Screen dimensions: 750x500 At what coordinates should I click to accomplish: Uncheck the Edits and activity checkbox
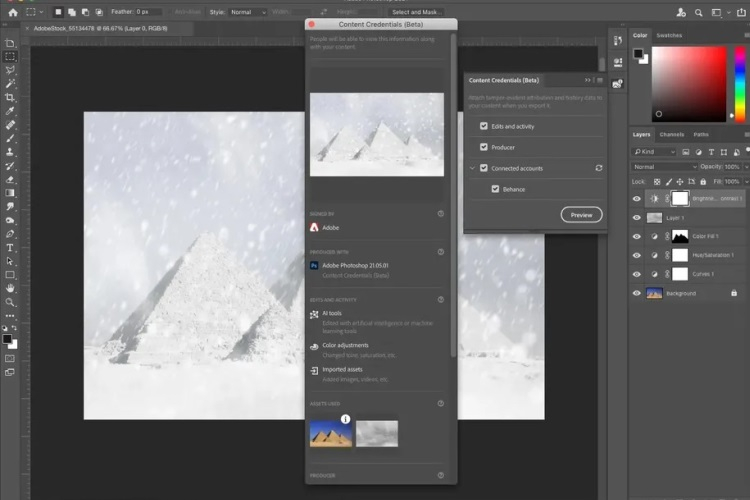484,126
